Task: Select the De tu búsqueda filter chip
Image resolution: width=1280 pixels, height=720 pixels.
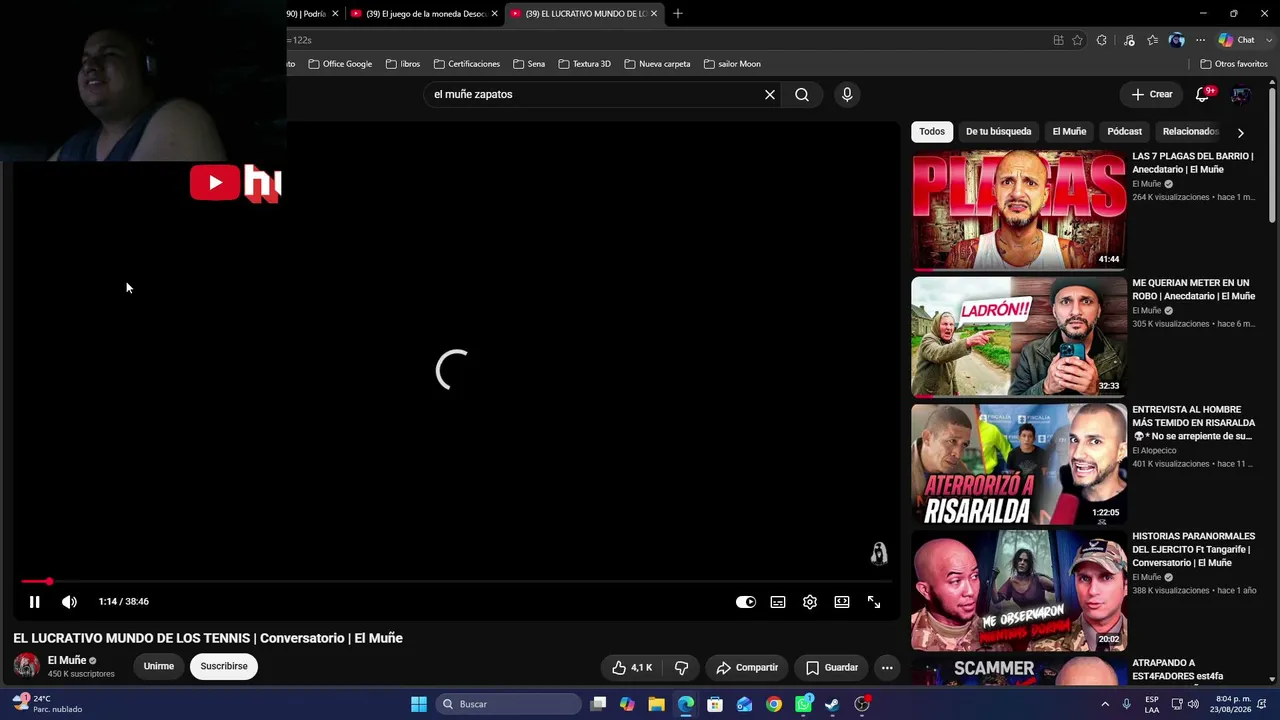Action: click(x=998, y=132)
